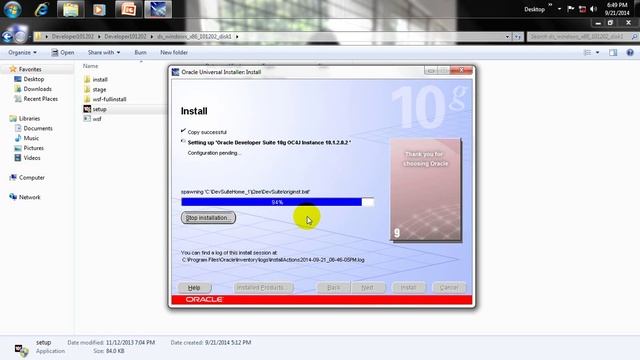
Task: Select Pictures library
Action: tap(33, 148)
